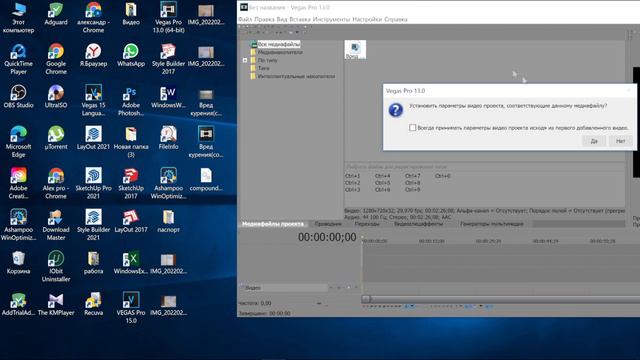Decline the dialog with the Нет button

620,141
